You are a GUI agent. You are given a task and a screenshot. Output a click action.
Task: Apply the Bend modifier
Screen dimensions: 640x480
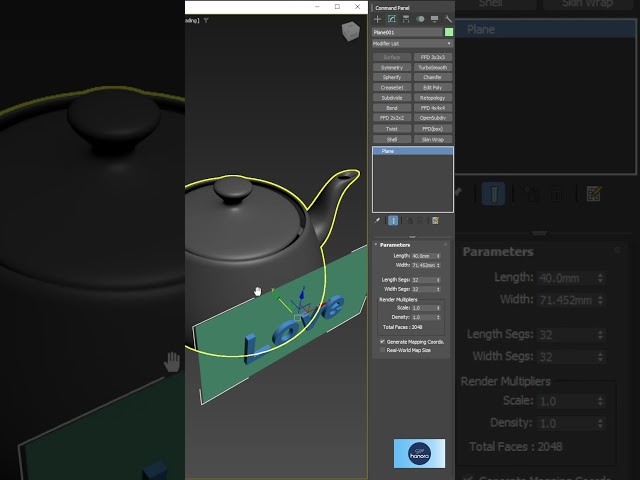pyautogui.click(x=392, y=108)
